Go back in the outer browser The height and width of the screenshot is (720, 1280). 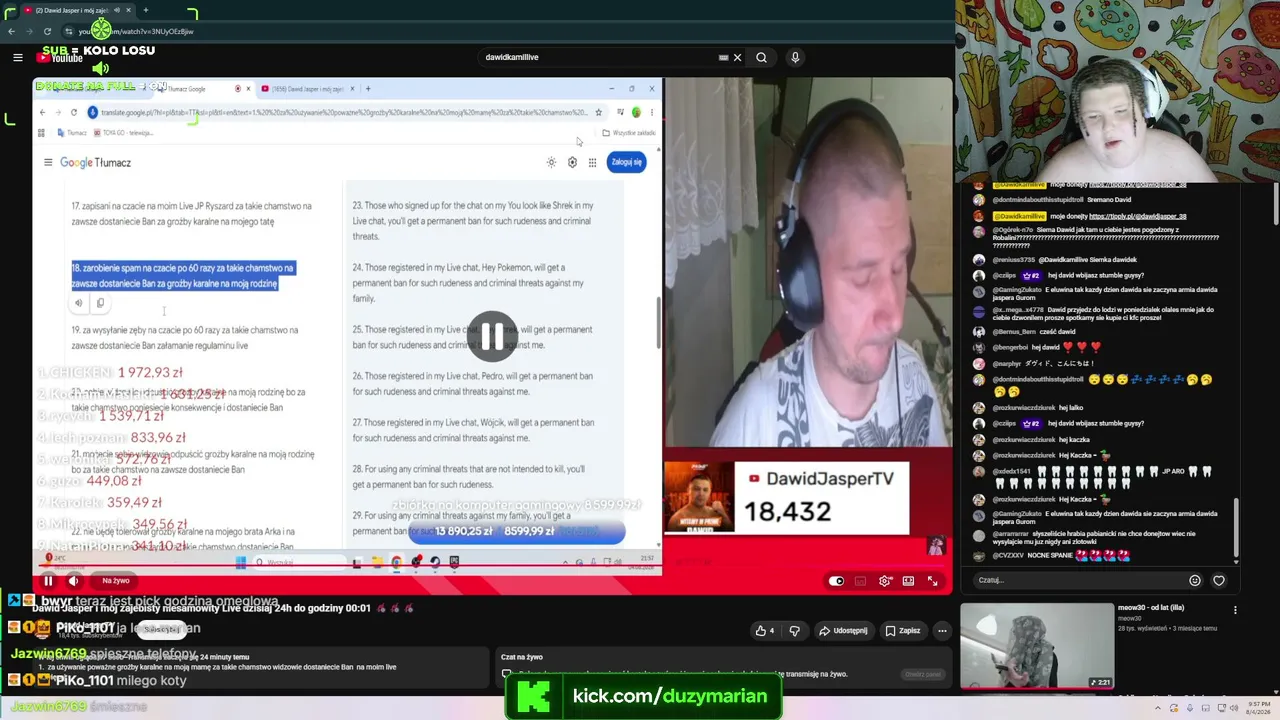tap(11, 31)
